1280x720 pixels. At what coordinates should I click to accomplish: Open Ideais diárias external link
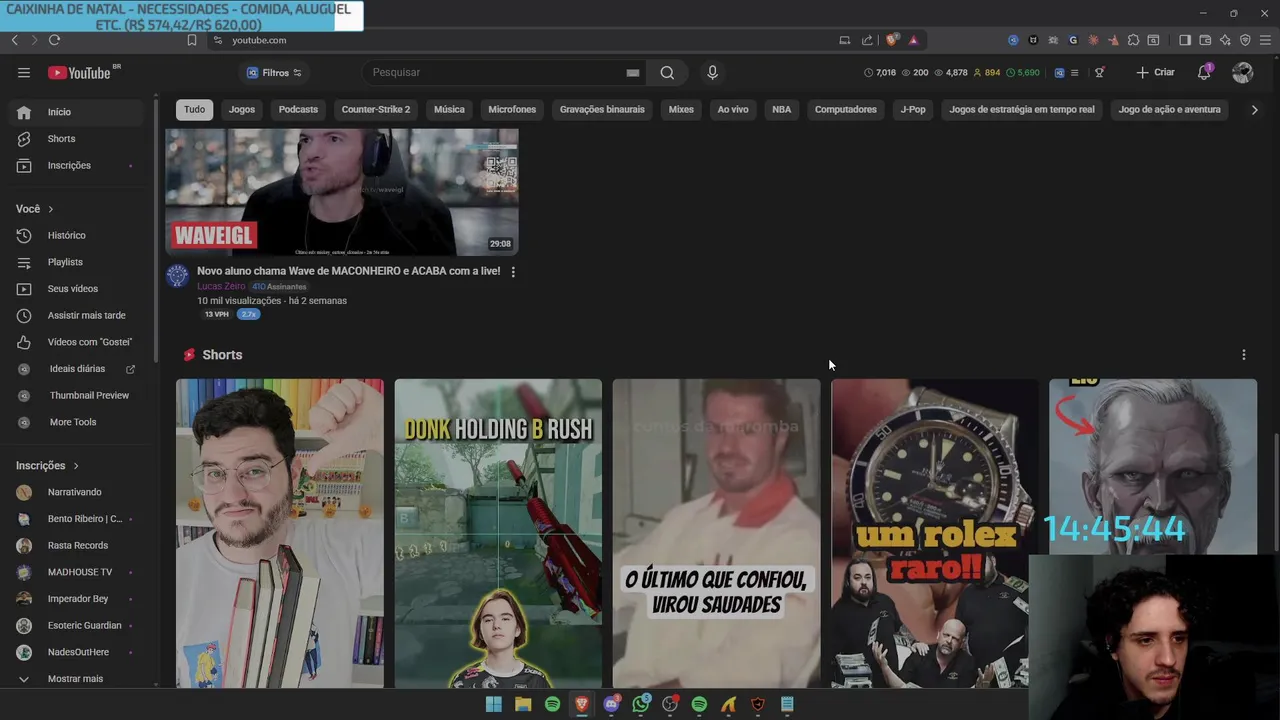(x=76, y=369)
